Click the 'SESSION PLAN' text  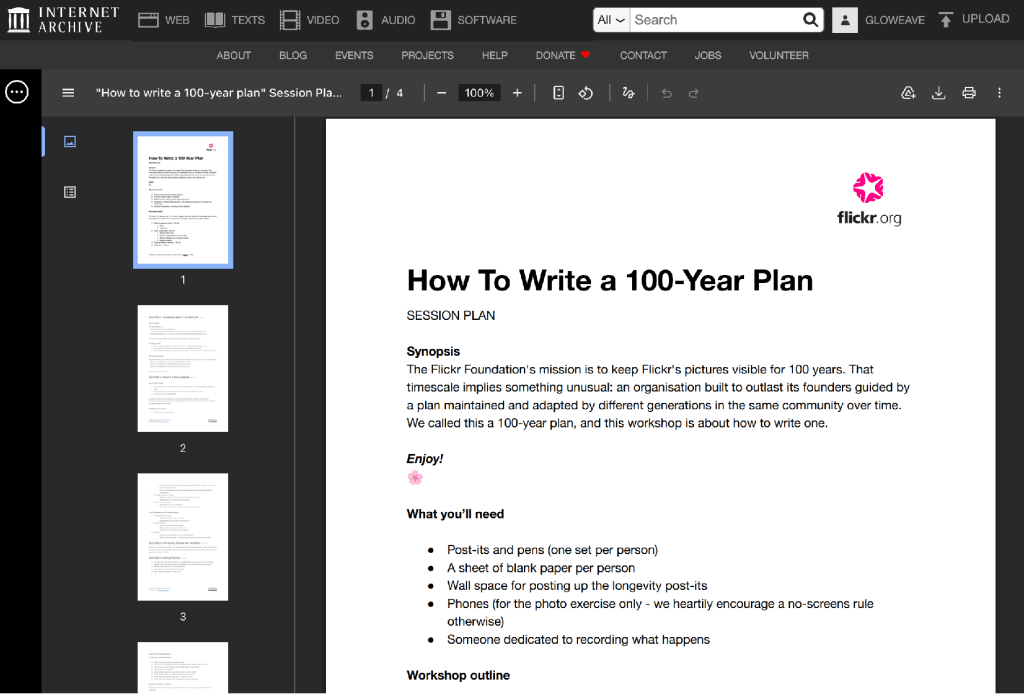[451, 315]
